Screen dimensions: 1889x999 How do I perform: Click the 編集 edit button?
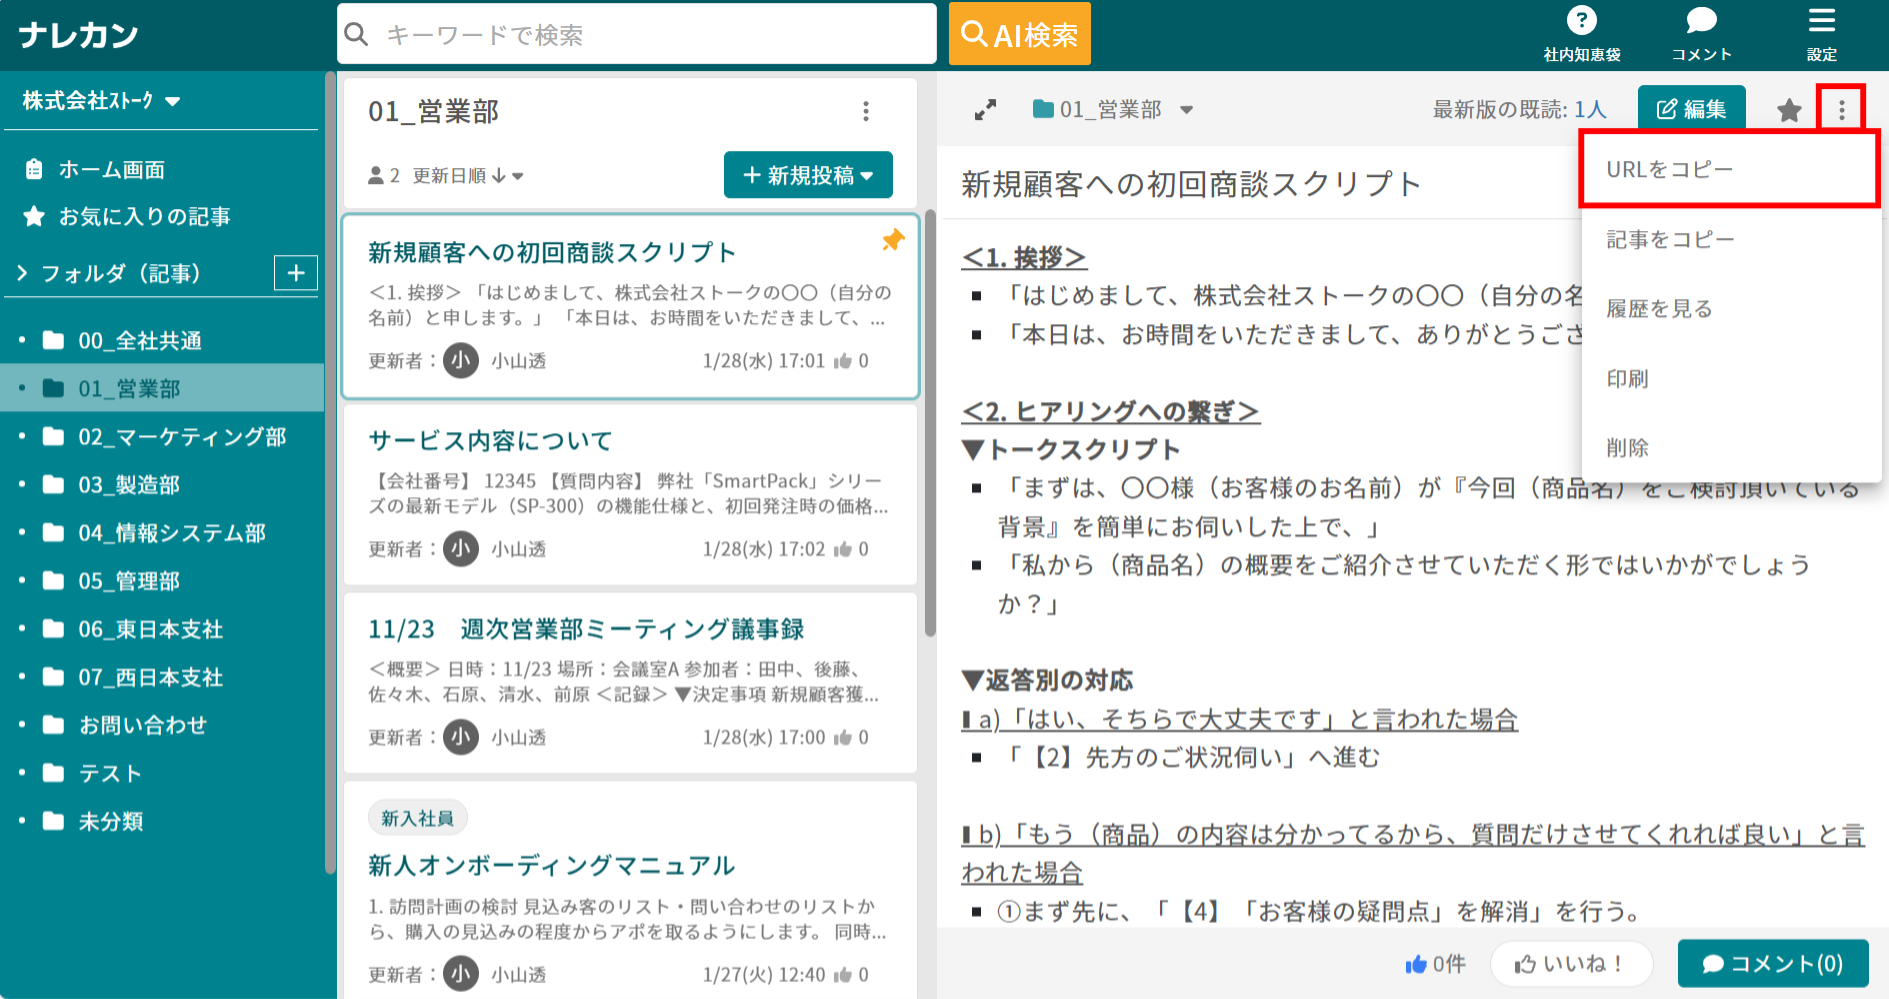tap(1690, 108)
